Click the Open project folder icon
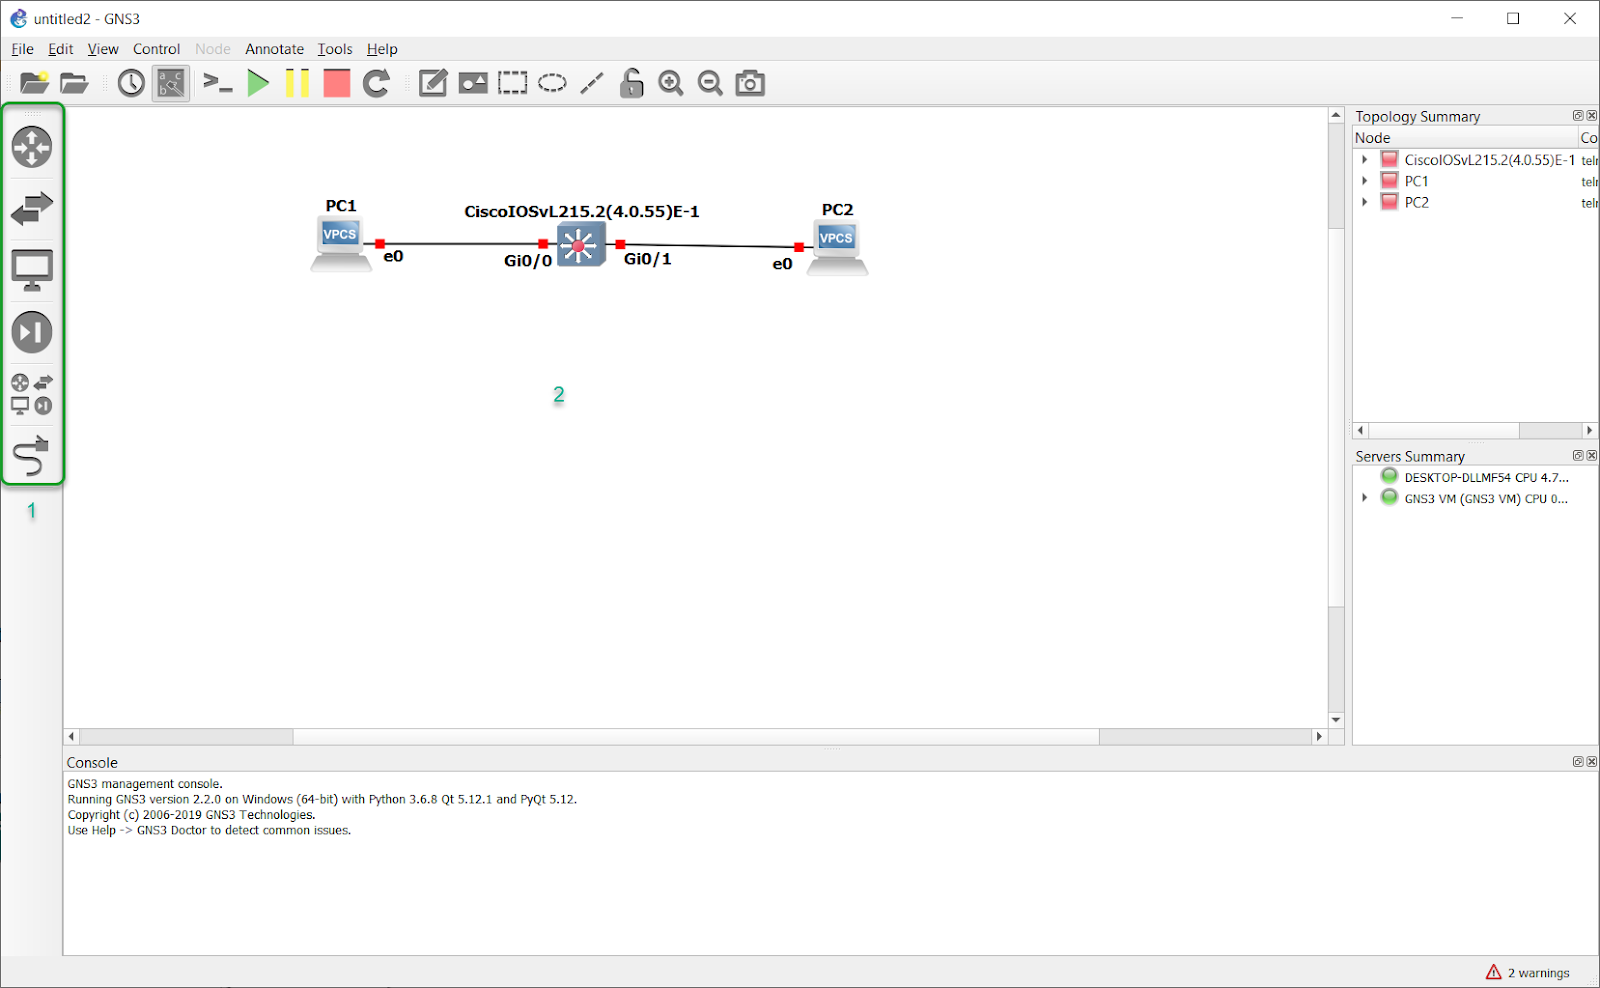The image size is (1600, 988). [74, 83]
